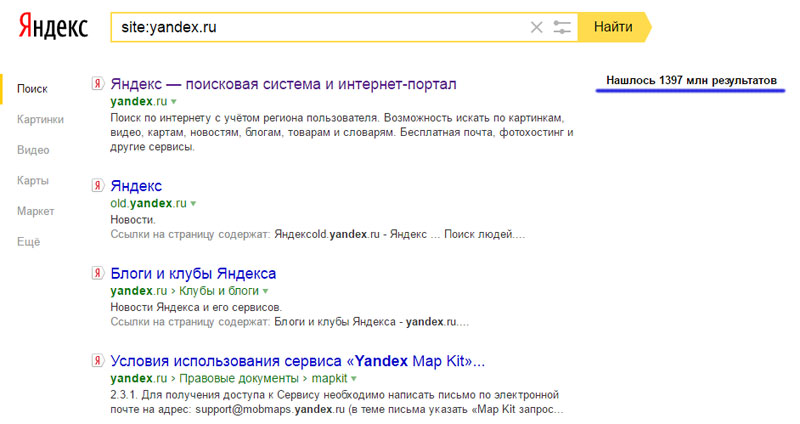
Task: Click the Новости. snippet under old.yandex.ru
Action: [133, 220]
